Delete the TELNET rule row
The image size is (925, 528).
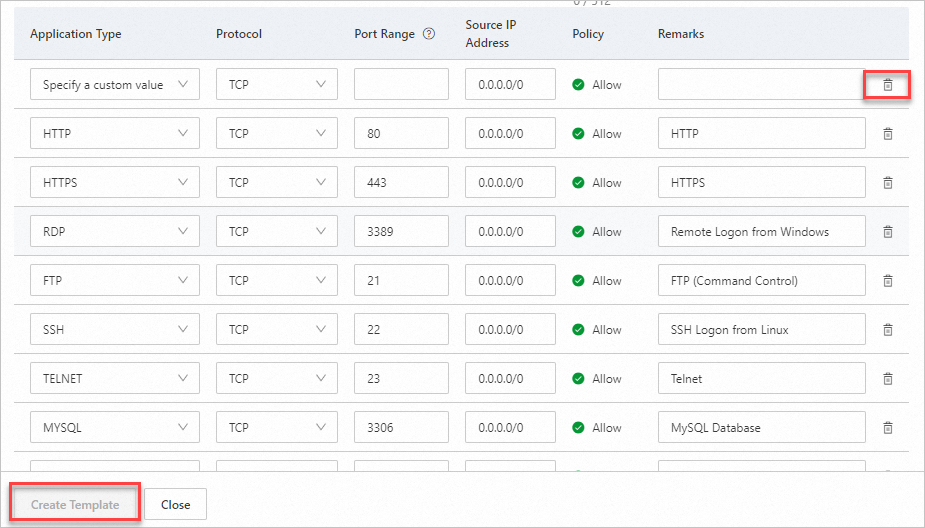pos(887,379)
